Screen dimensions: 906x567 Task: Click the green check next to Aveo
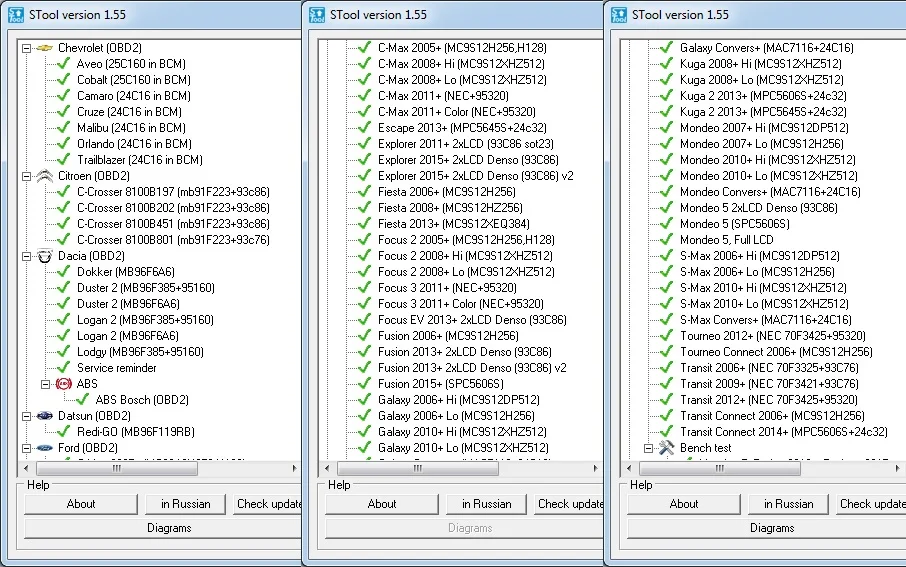point(64,64)
